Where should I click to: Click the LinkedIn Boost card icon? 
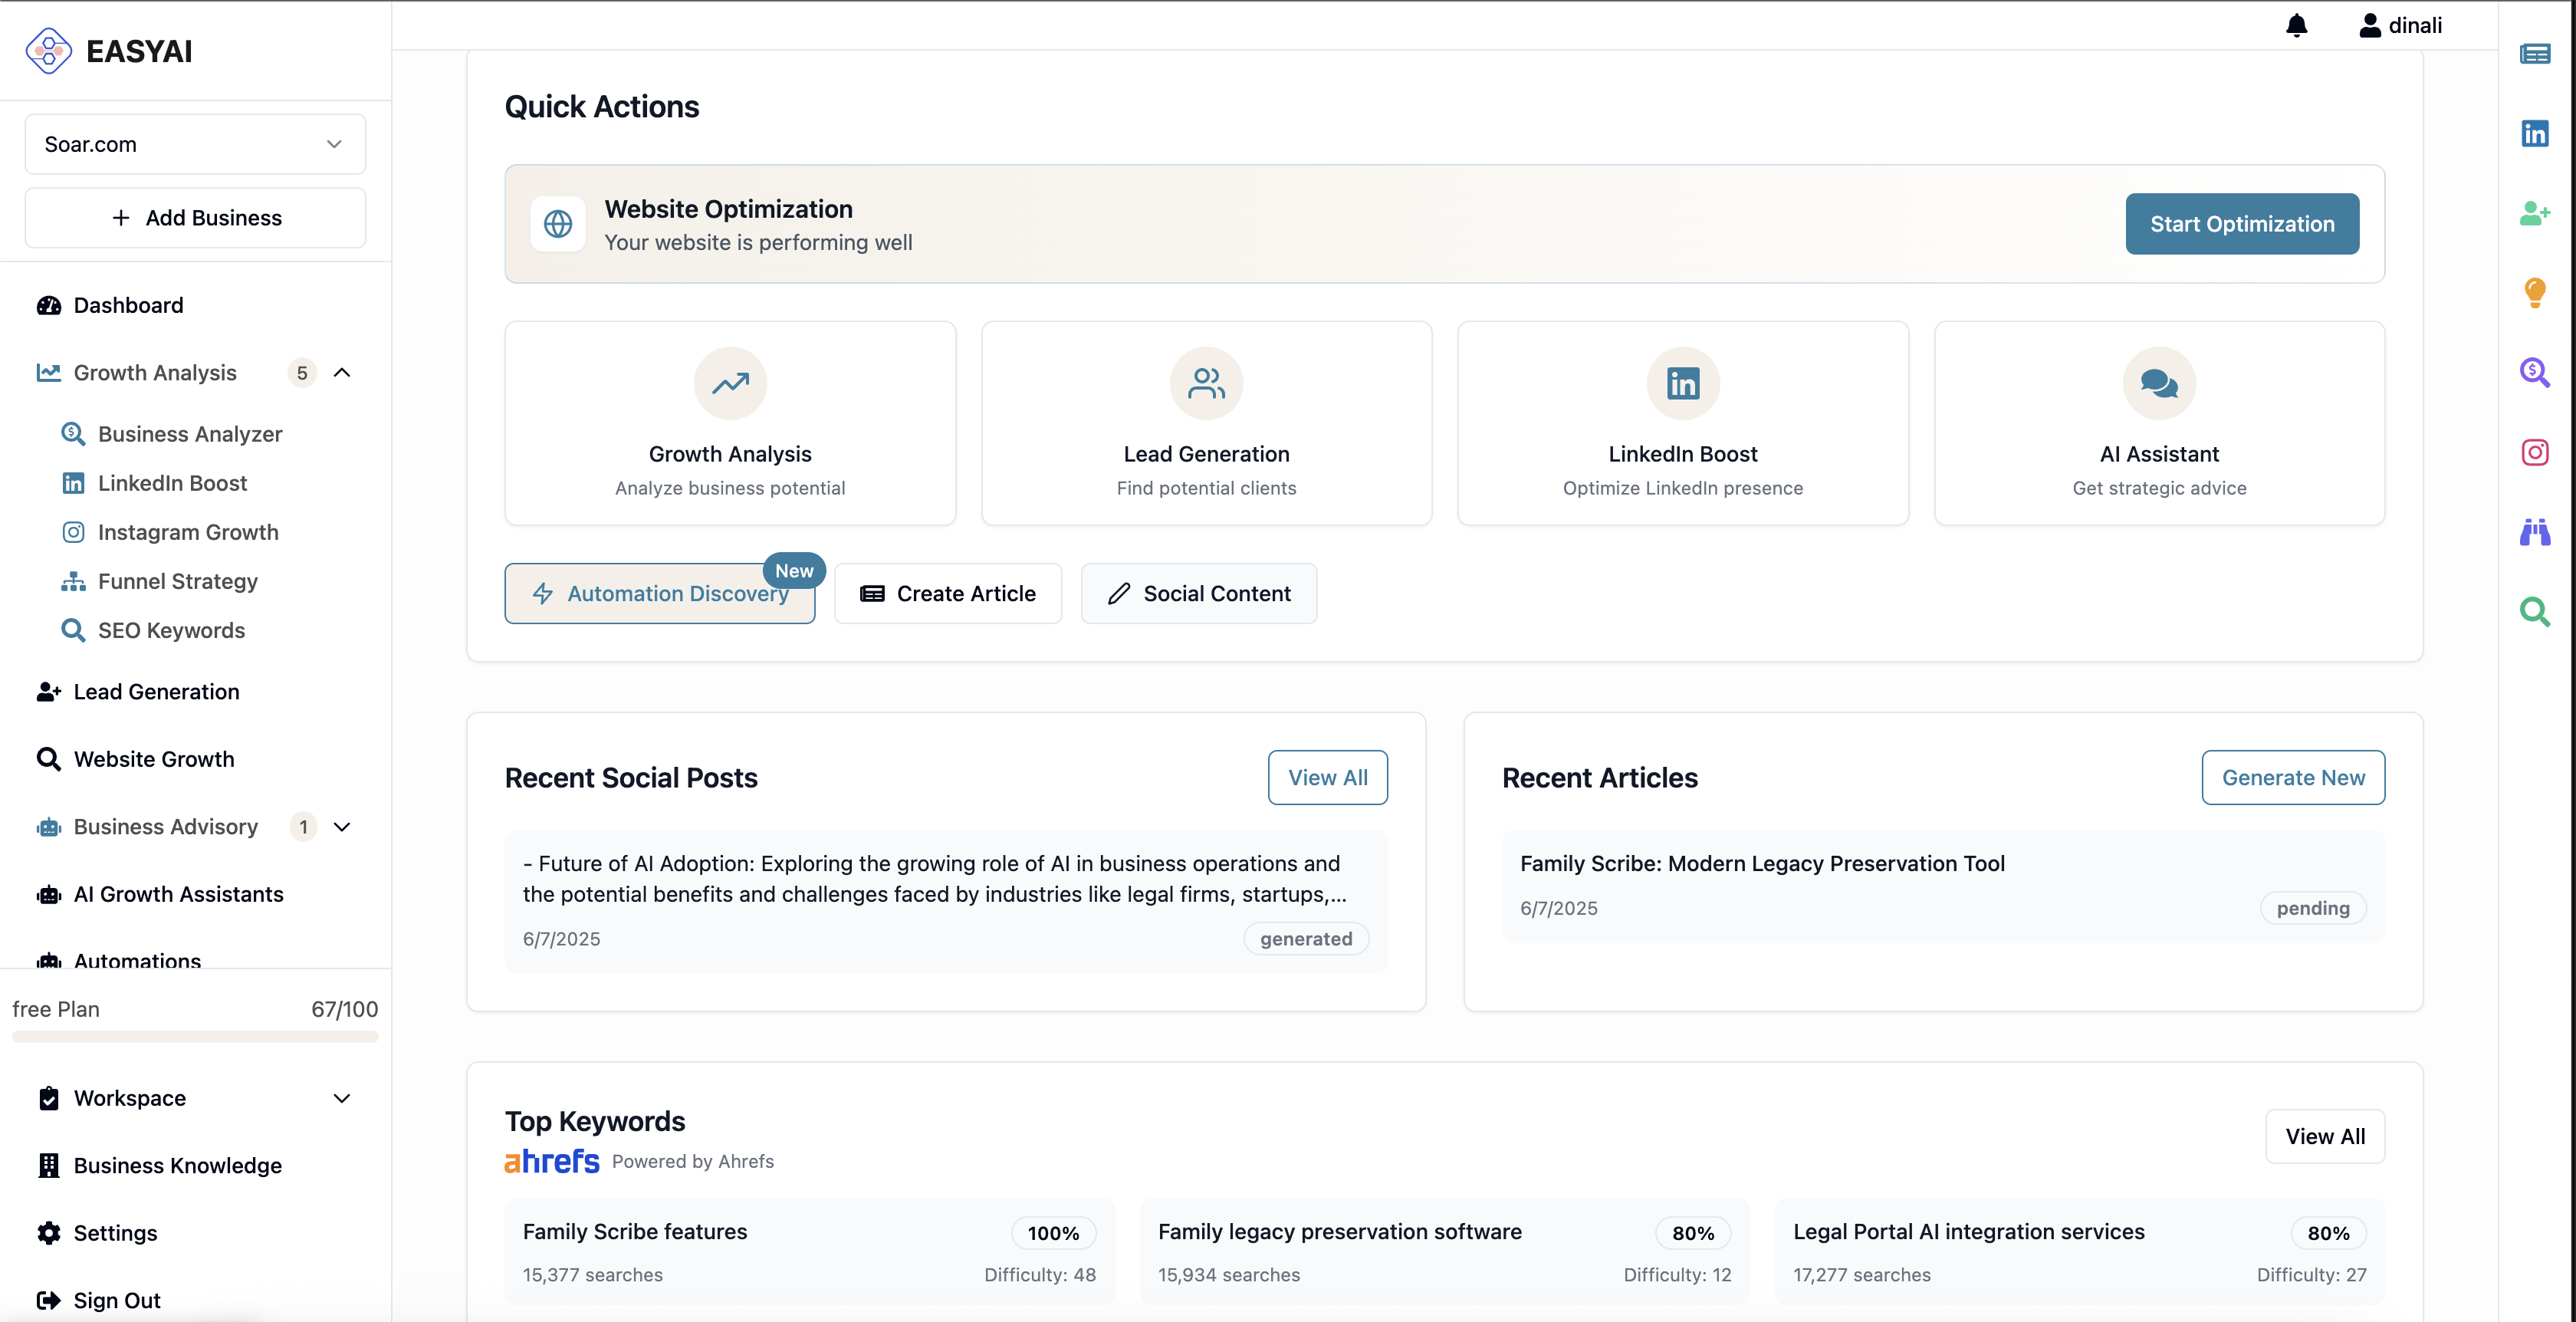[x=1682, y=383]
